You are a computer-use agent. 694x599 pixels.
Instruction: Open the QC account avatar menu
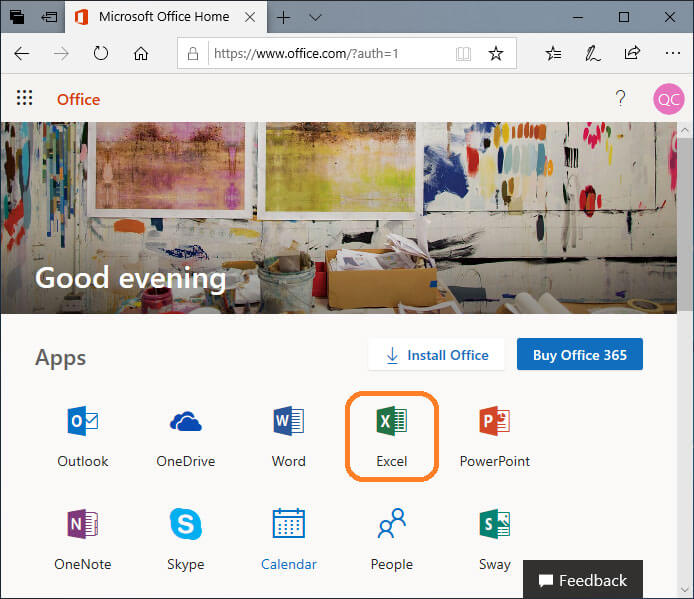[668, 99]
